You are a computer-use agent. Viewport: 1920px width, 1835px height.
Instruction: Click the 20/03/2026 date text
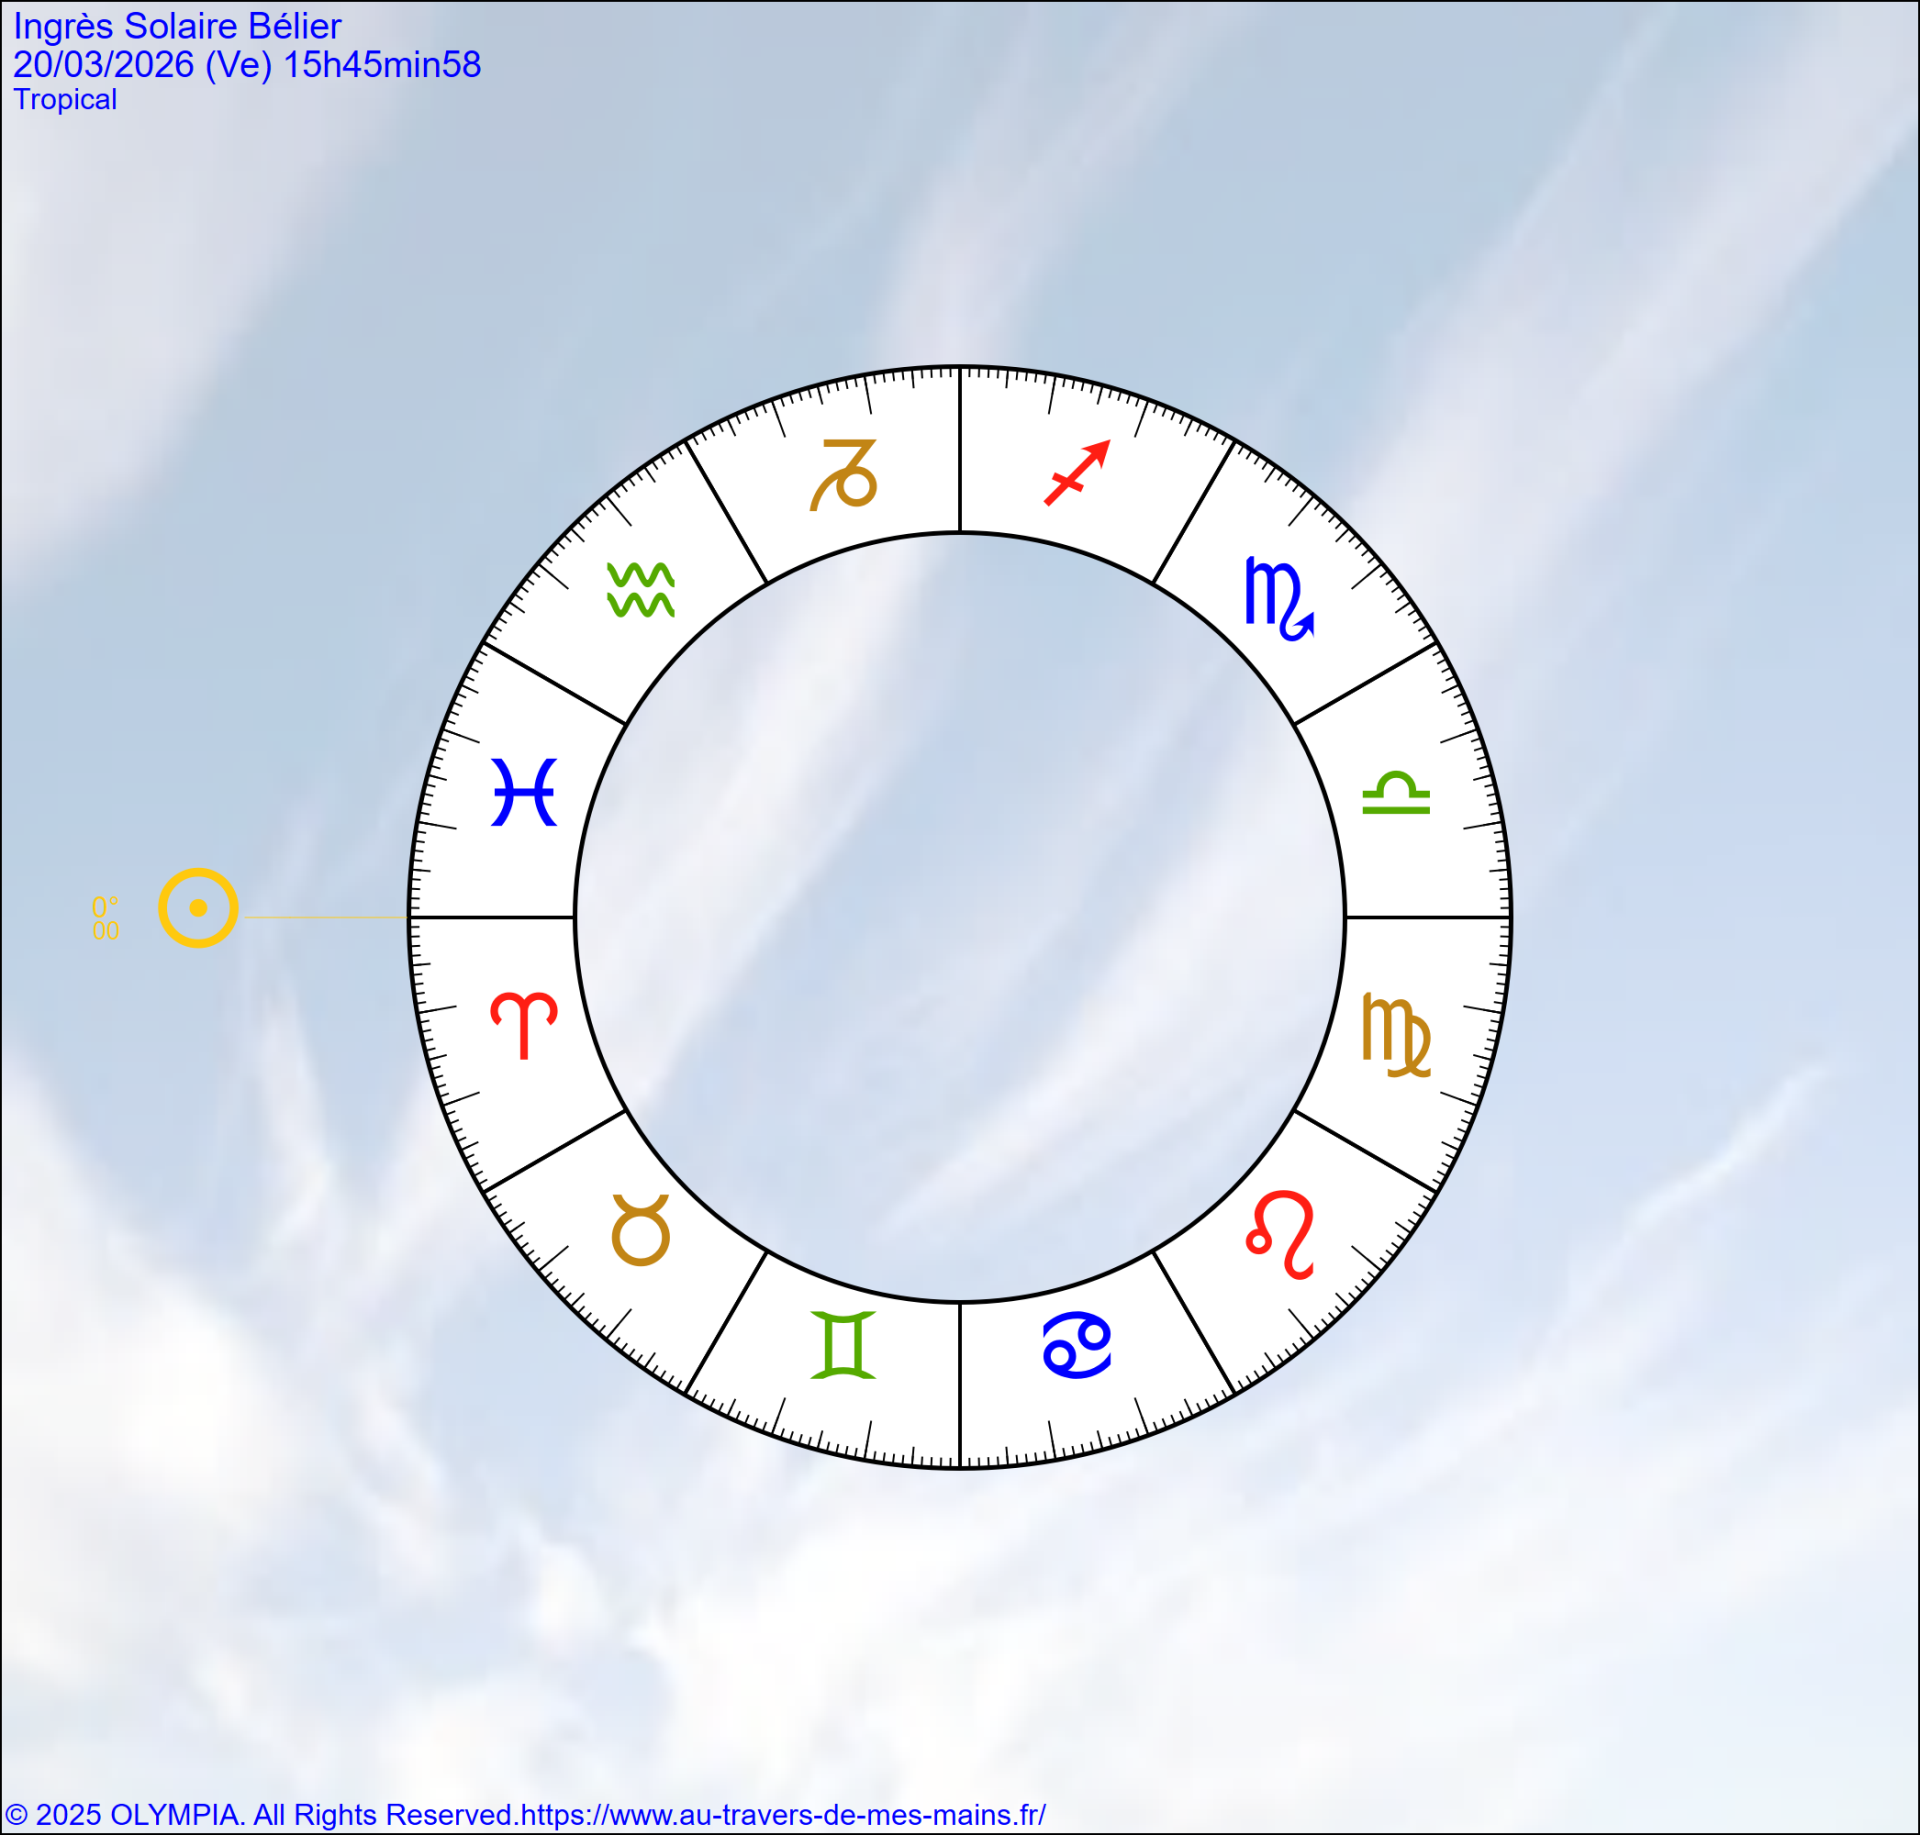103,65
